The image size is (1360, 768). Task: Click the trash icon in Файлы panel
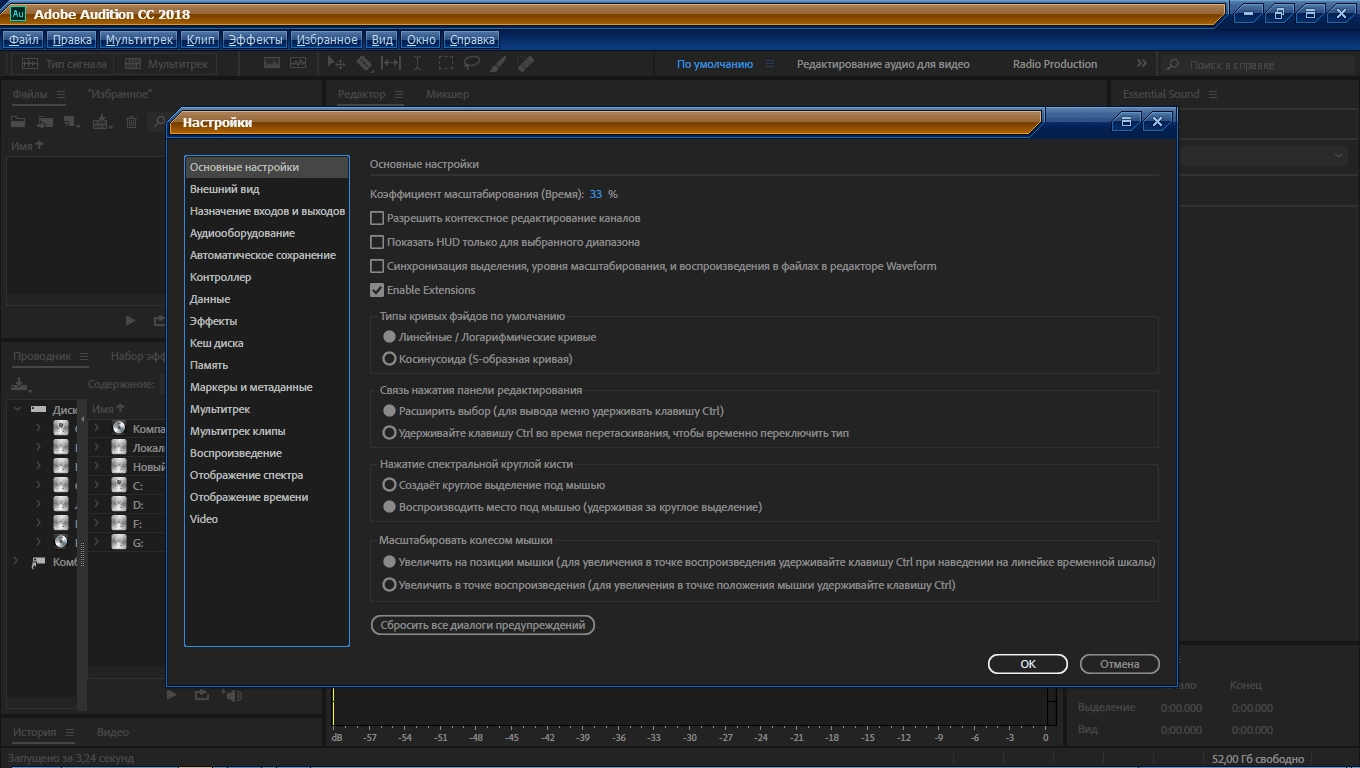[x=131, y=122]
